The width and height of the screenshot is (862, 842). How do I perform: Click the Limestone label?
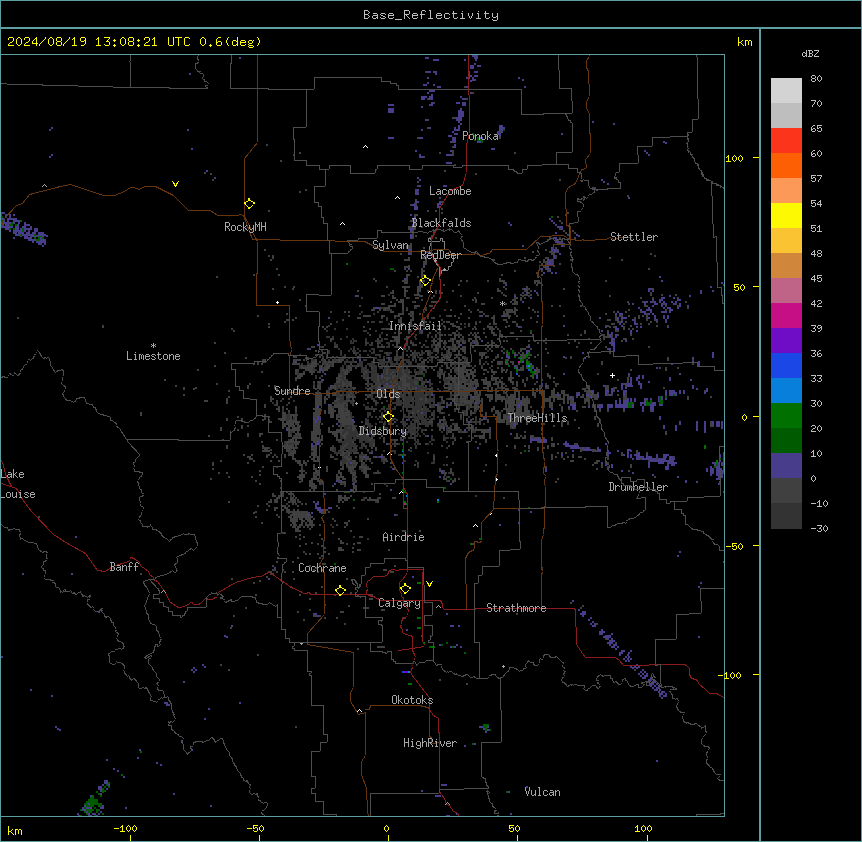click(153, 356)
